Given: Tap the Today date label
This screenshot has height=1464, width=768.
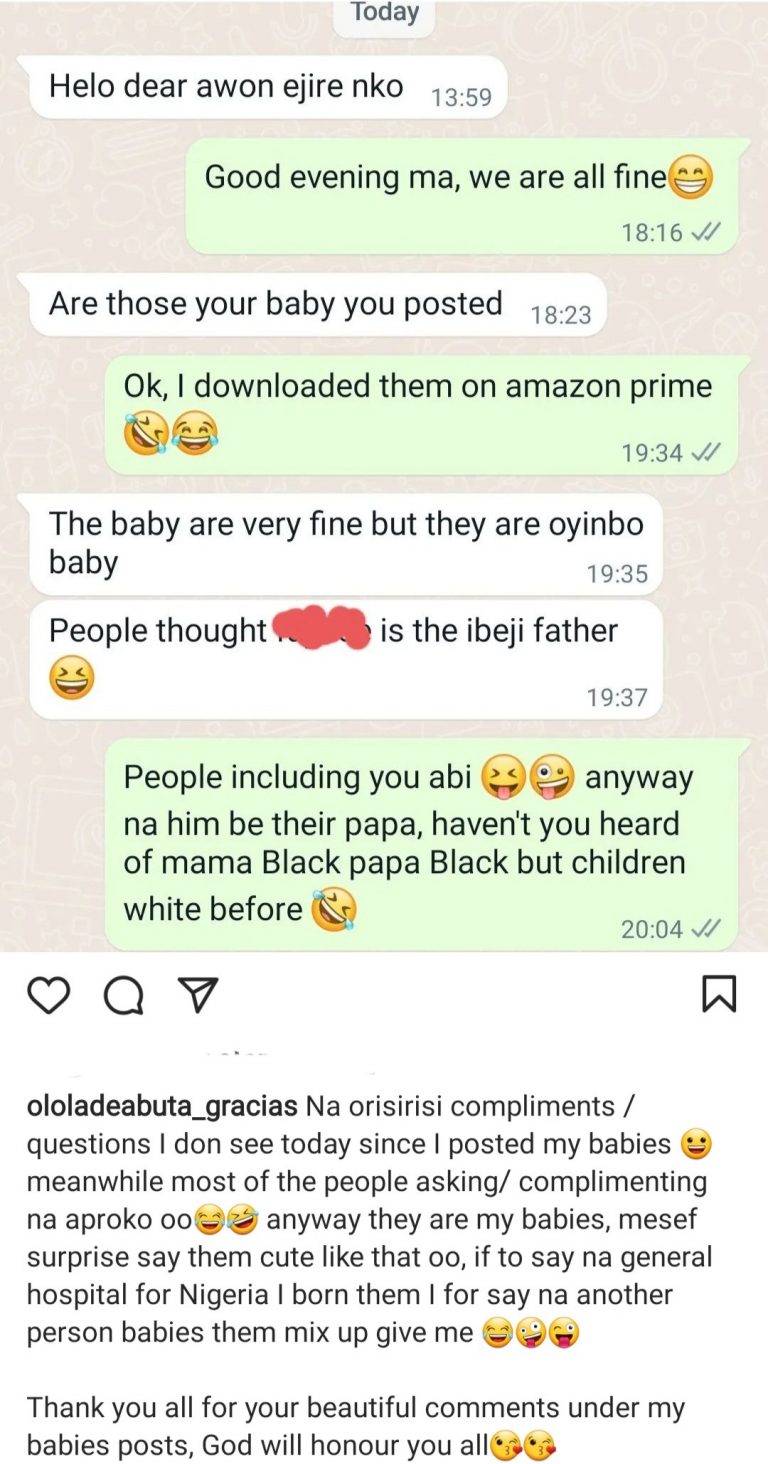Looking at the screenshot, I should click(x=385, y=13).
